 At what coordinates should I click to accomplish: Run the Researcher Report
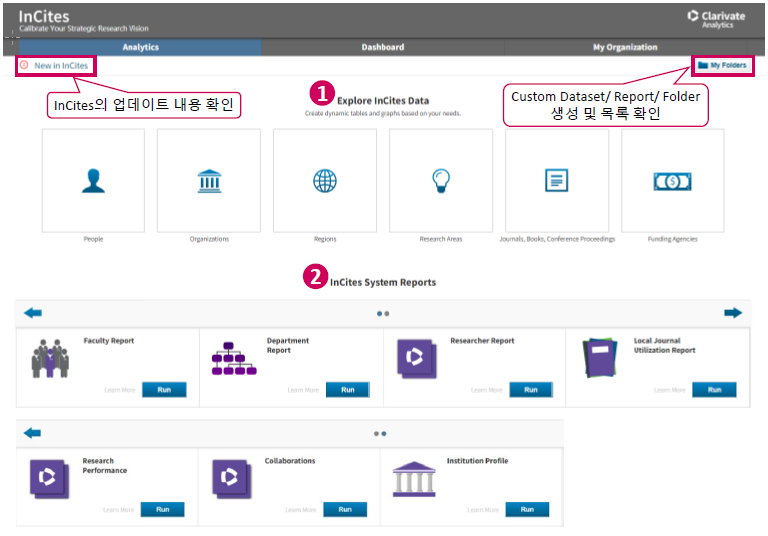point(531,390)
